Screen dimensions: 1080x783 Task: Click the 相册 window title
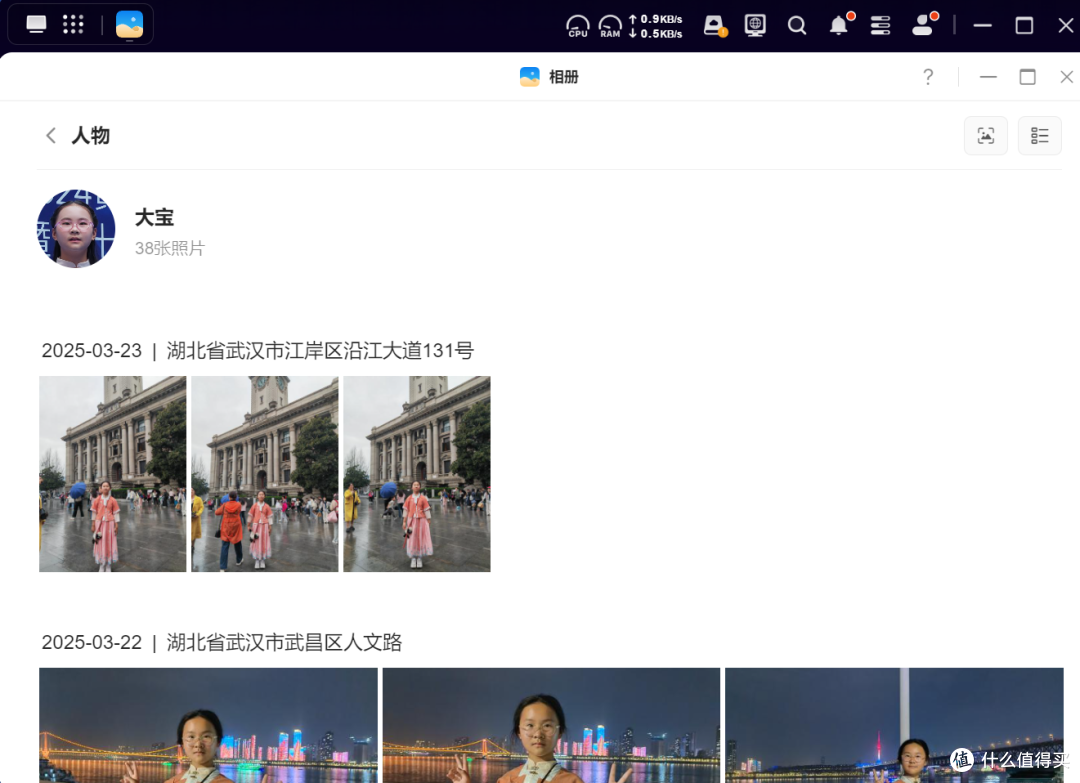coord(563,76)
